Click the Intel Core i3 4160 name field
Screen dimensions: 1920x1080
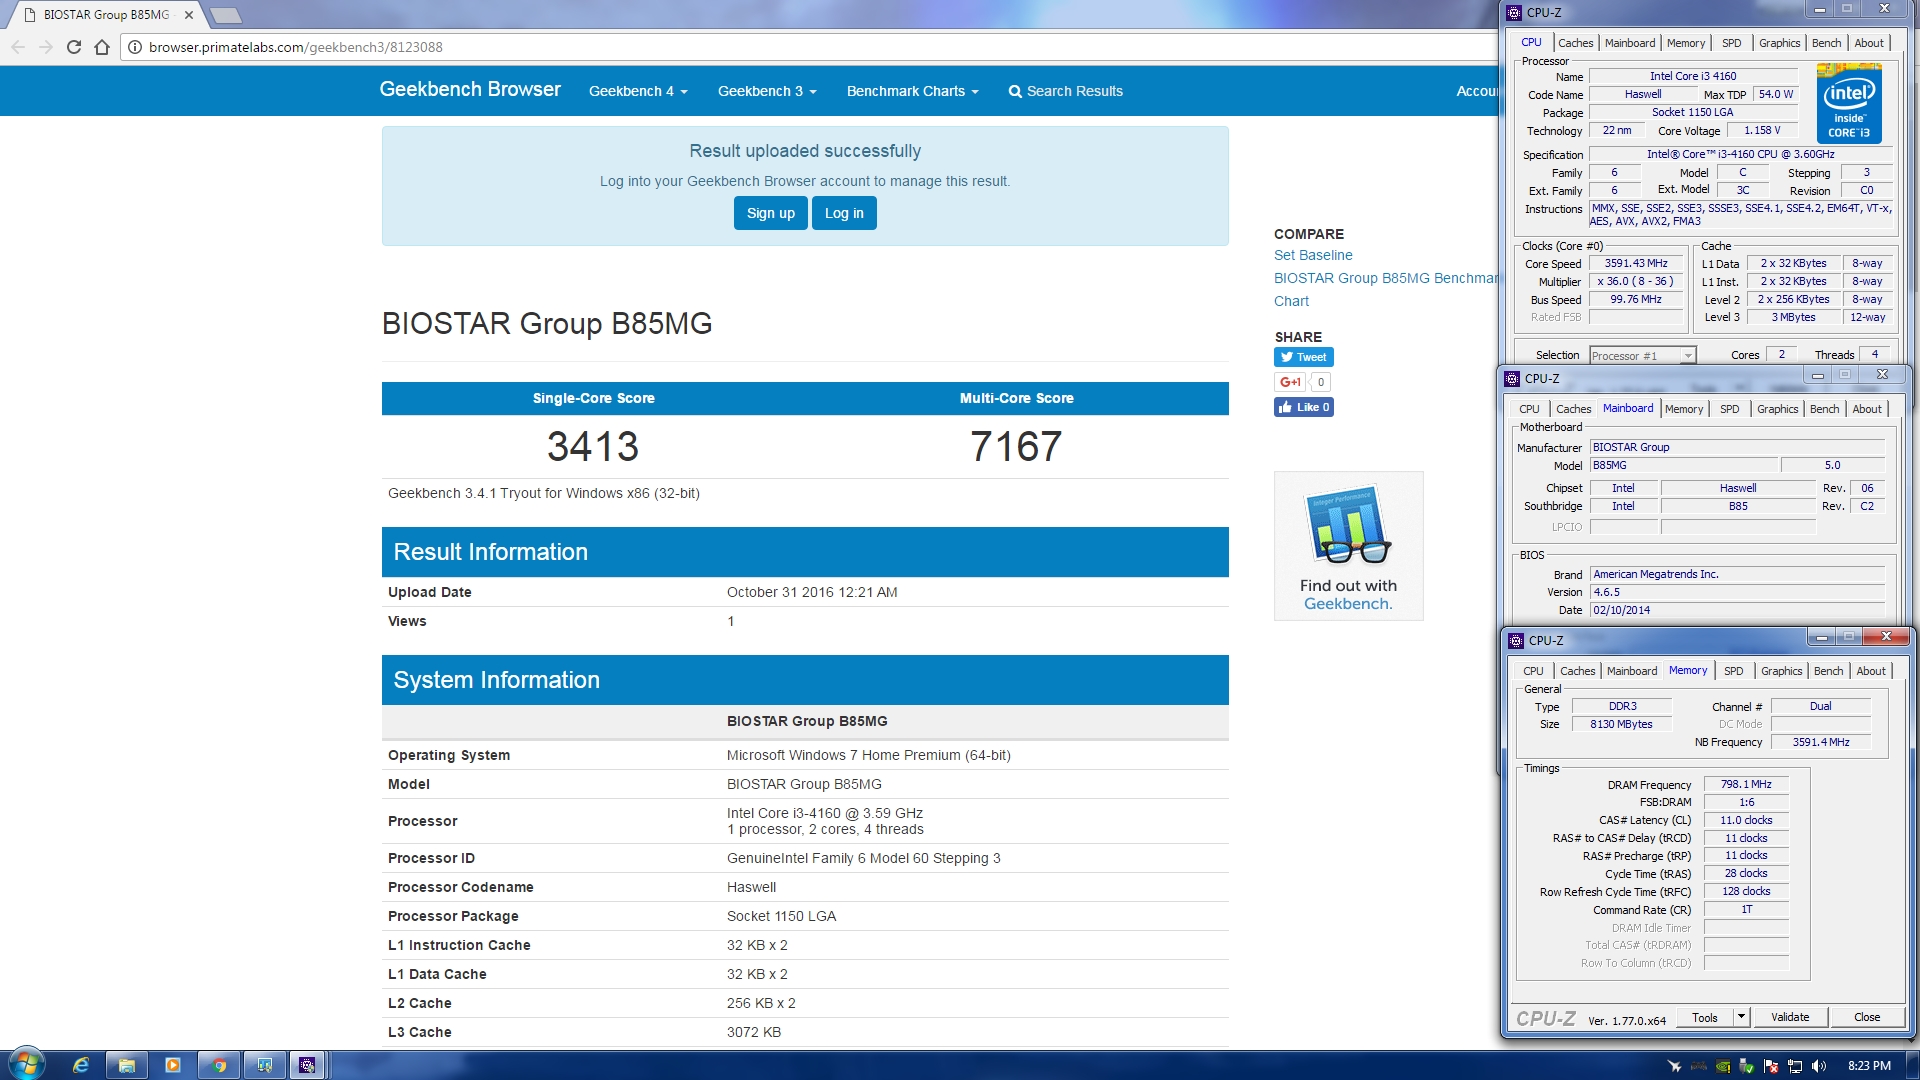coord(1692,76)
